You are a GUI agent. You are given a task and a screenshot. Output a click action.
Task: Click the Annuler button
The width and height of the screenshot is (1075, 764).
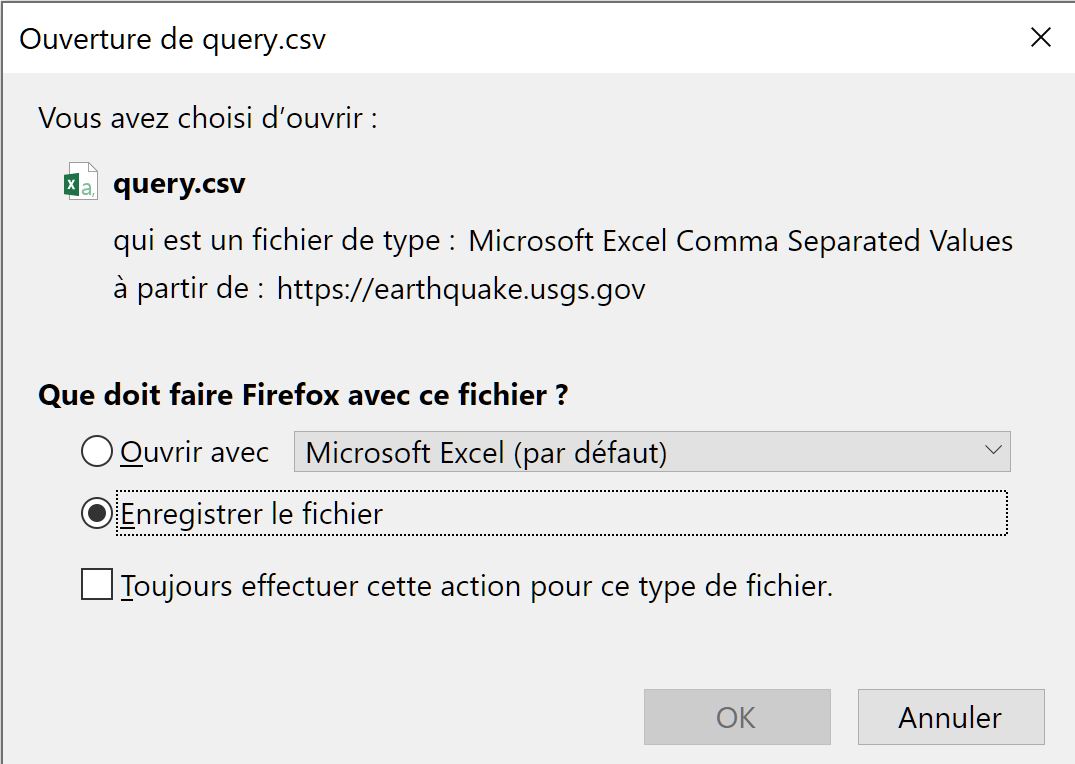950,717
